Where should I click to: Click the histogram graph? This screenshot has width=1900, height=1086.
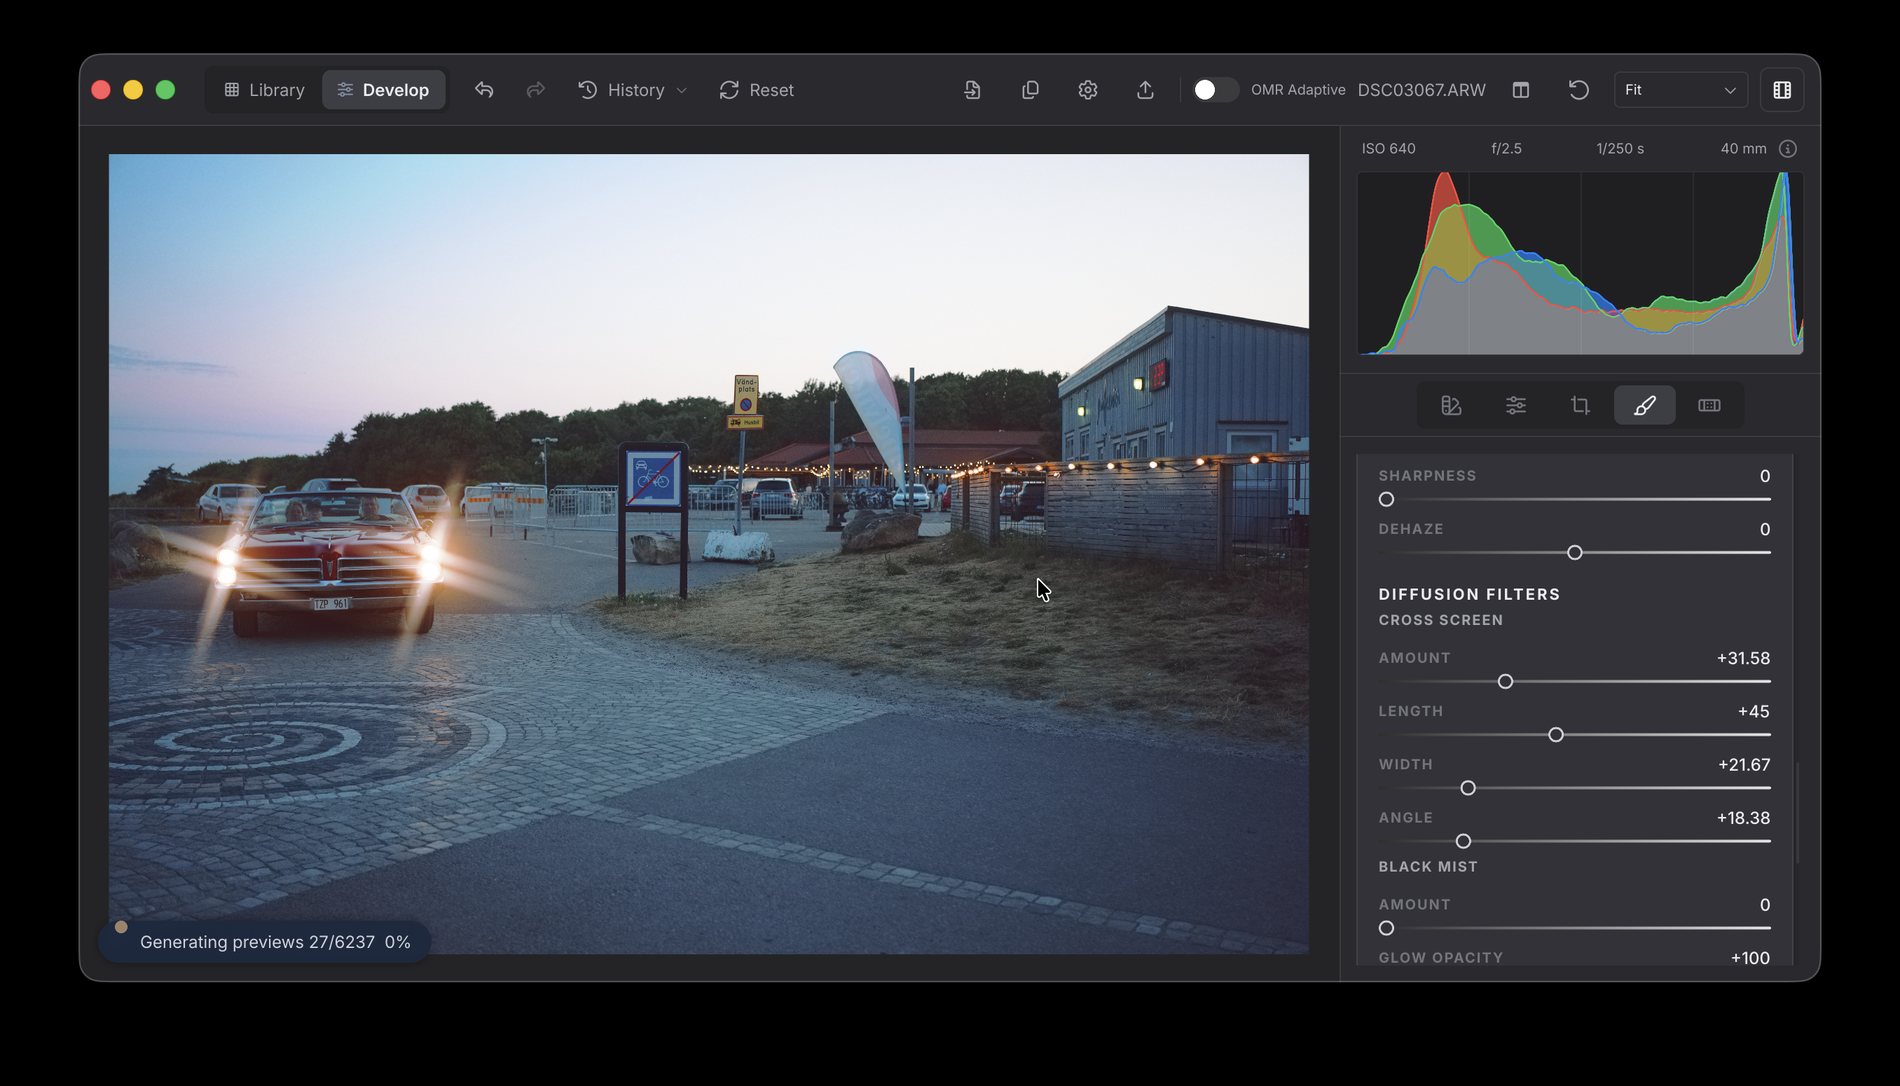tap(1580, 263)
